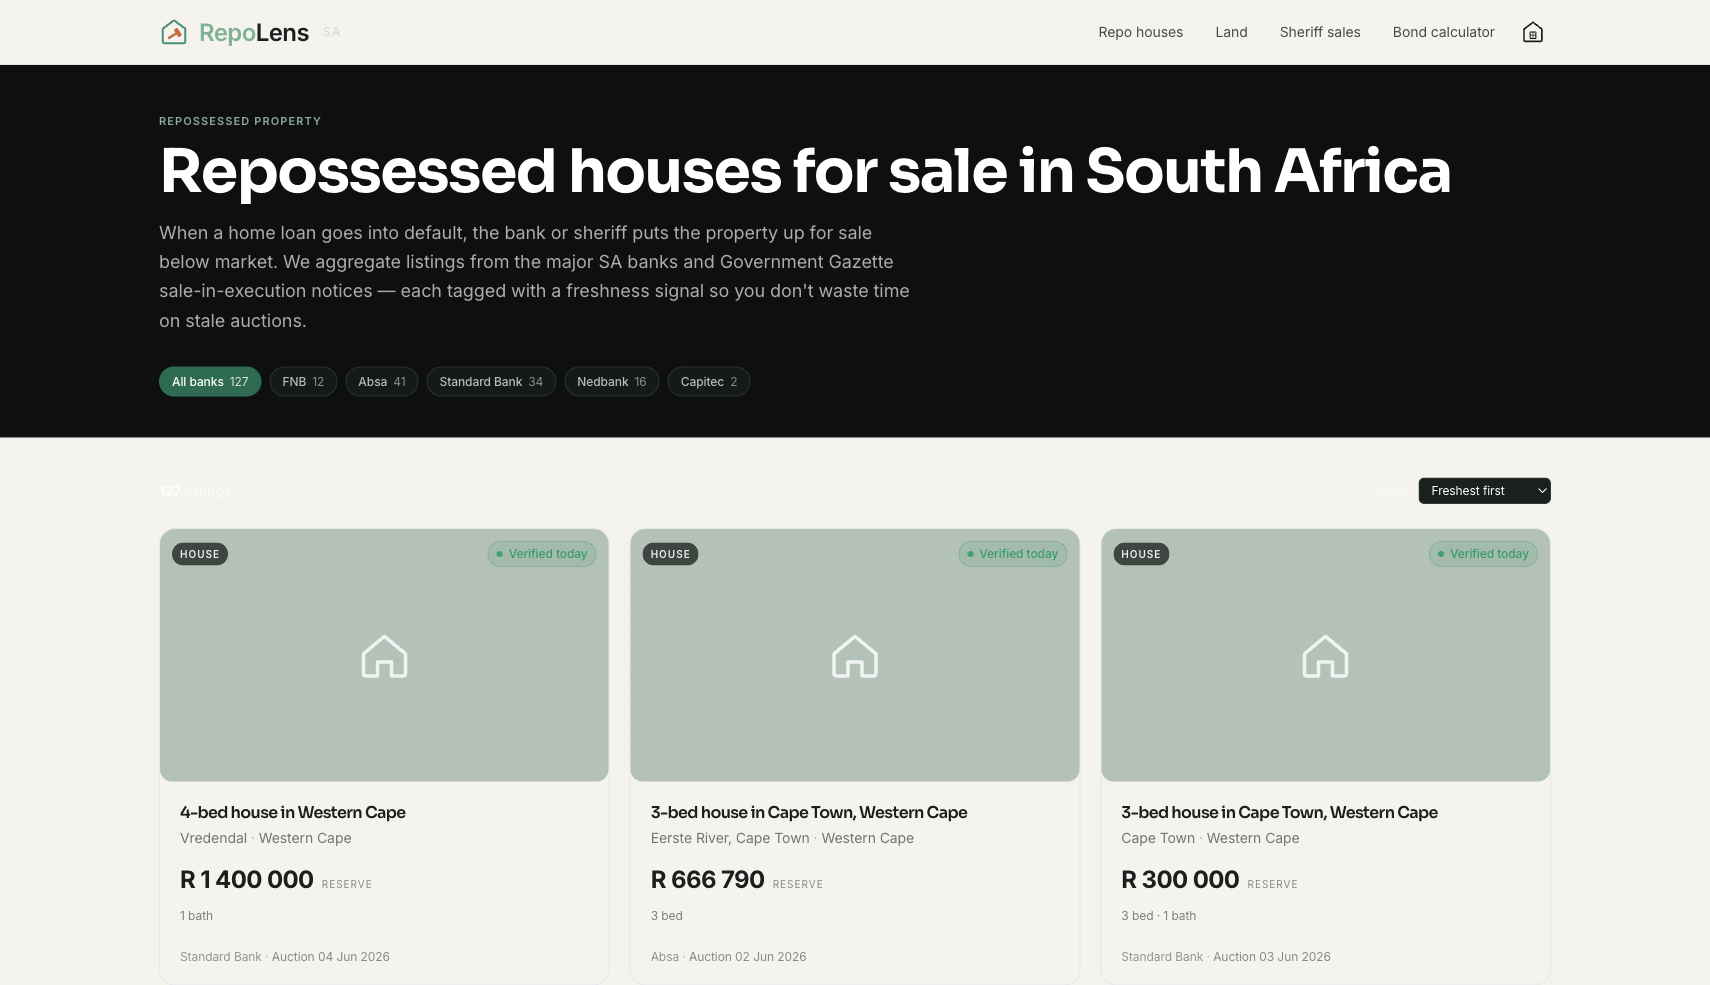
Task: Click the RepoLens house logo icon
Action: click(174, 32)
